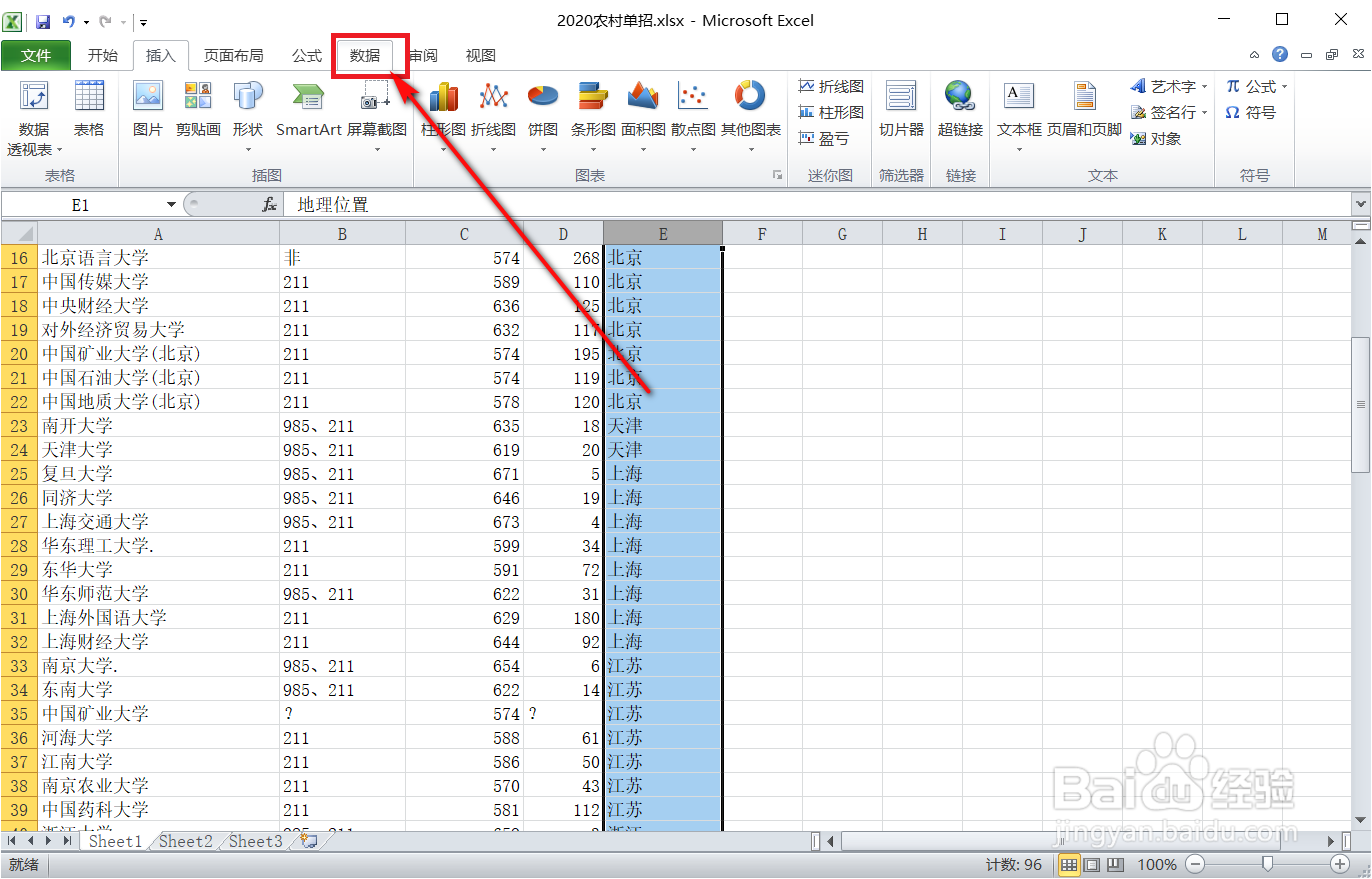This screenshot has height=879, width=1372.
Task: Switch to 公式 (Formulas) ribbon tab
Action: (307, 55)
